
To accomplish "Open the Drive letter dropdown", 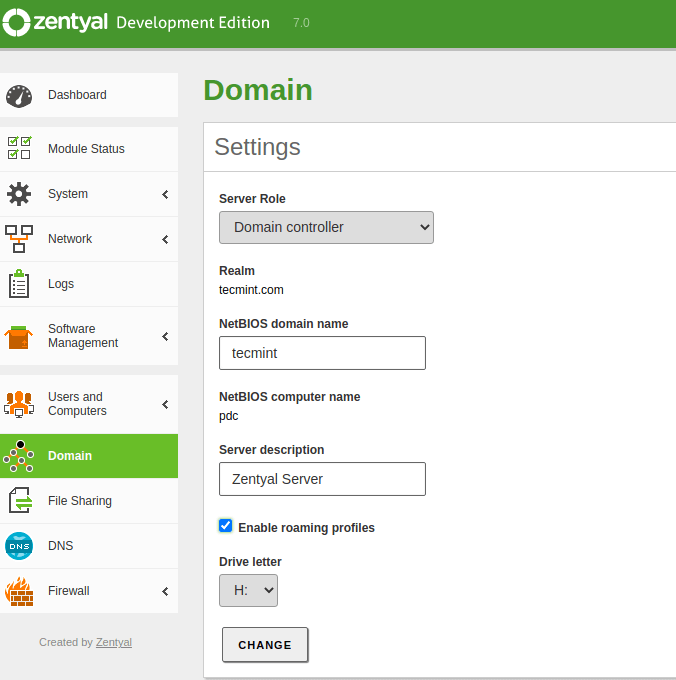I will click(x=248, y=590).
